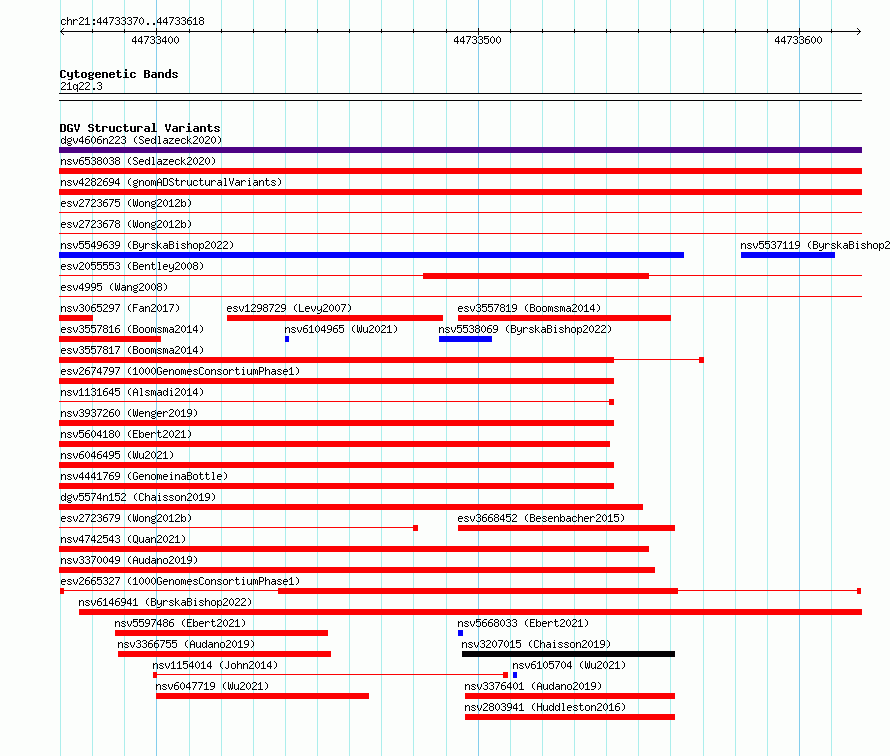Click the blue nsv5538069 bar

465,339
